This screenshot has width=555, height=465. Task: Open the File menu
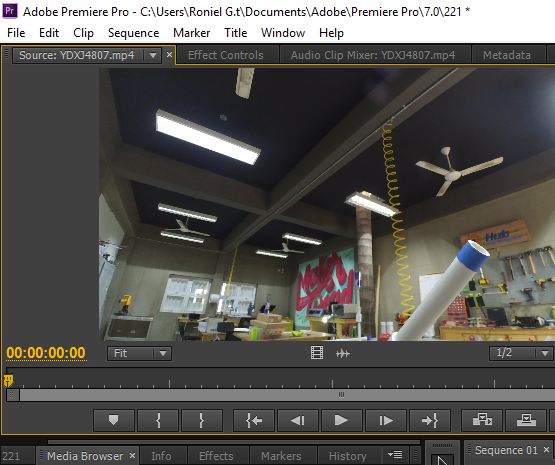point(16,33)
